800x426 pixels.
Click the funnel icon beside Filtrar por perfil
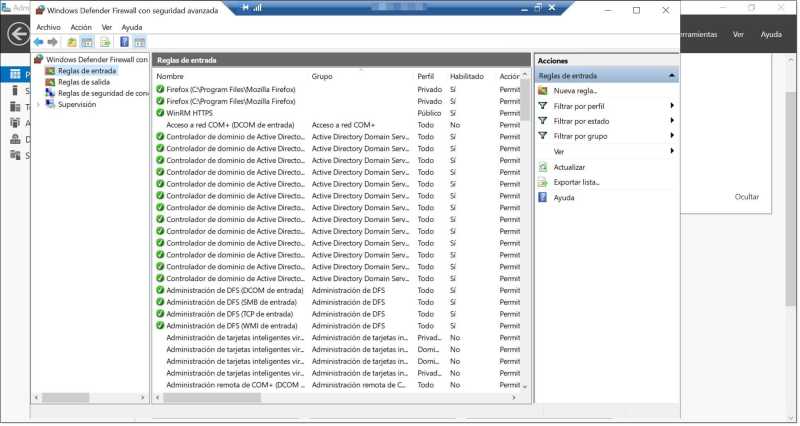543,106
